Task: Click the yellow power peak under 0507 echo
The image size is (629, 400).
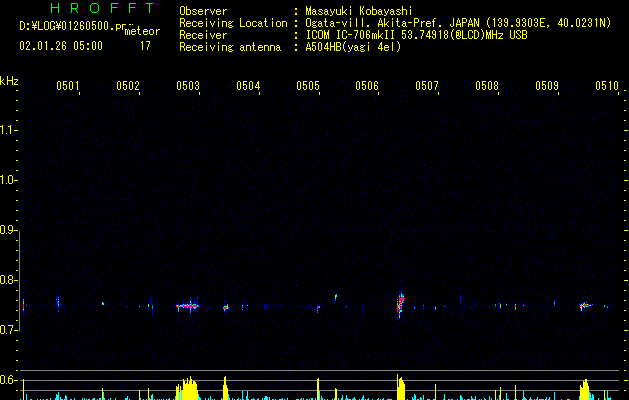Action: click(x=401, y=387)
